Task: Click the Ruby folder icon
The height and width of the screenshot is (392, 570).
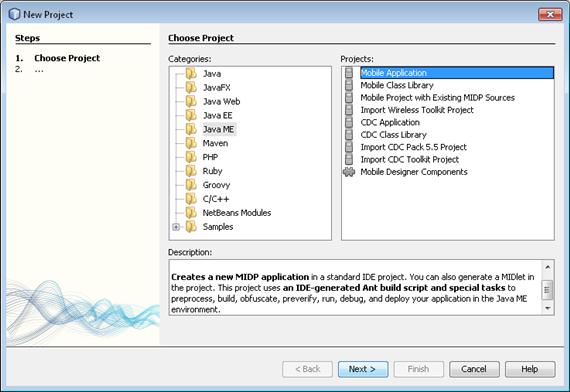Action: (191, 171)
